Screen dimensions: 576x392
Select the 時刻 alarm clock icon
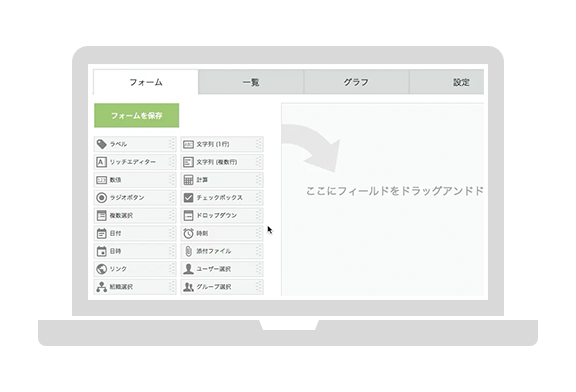coord(188,233)
